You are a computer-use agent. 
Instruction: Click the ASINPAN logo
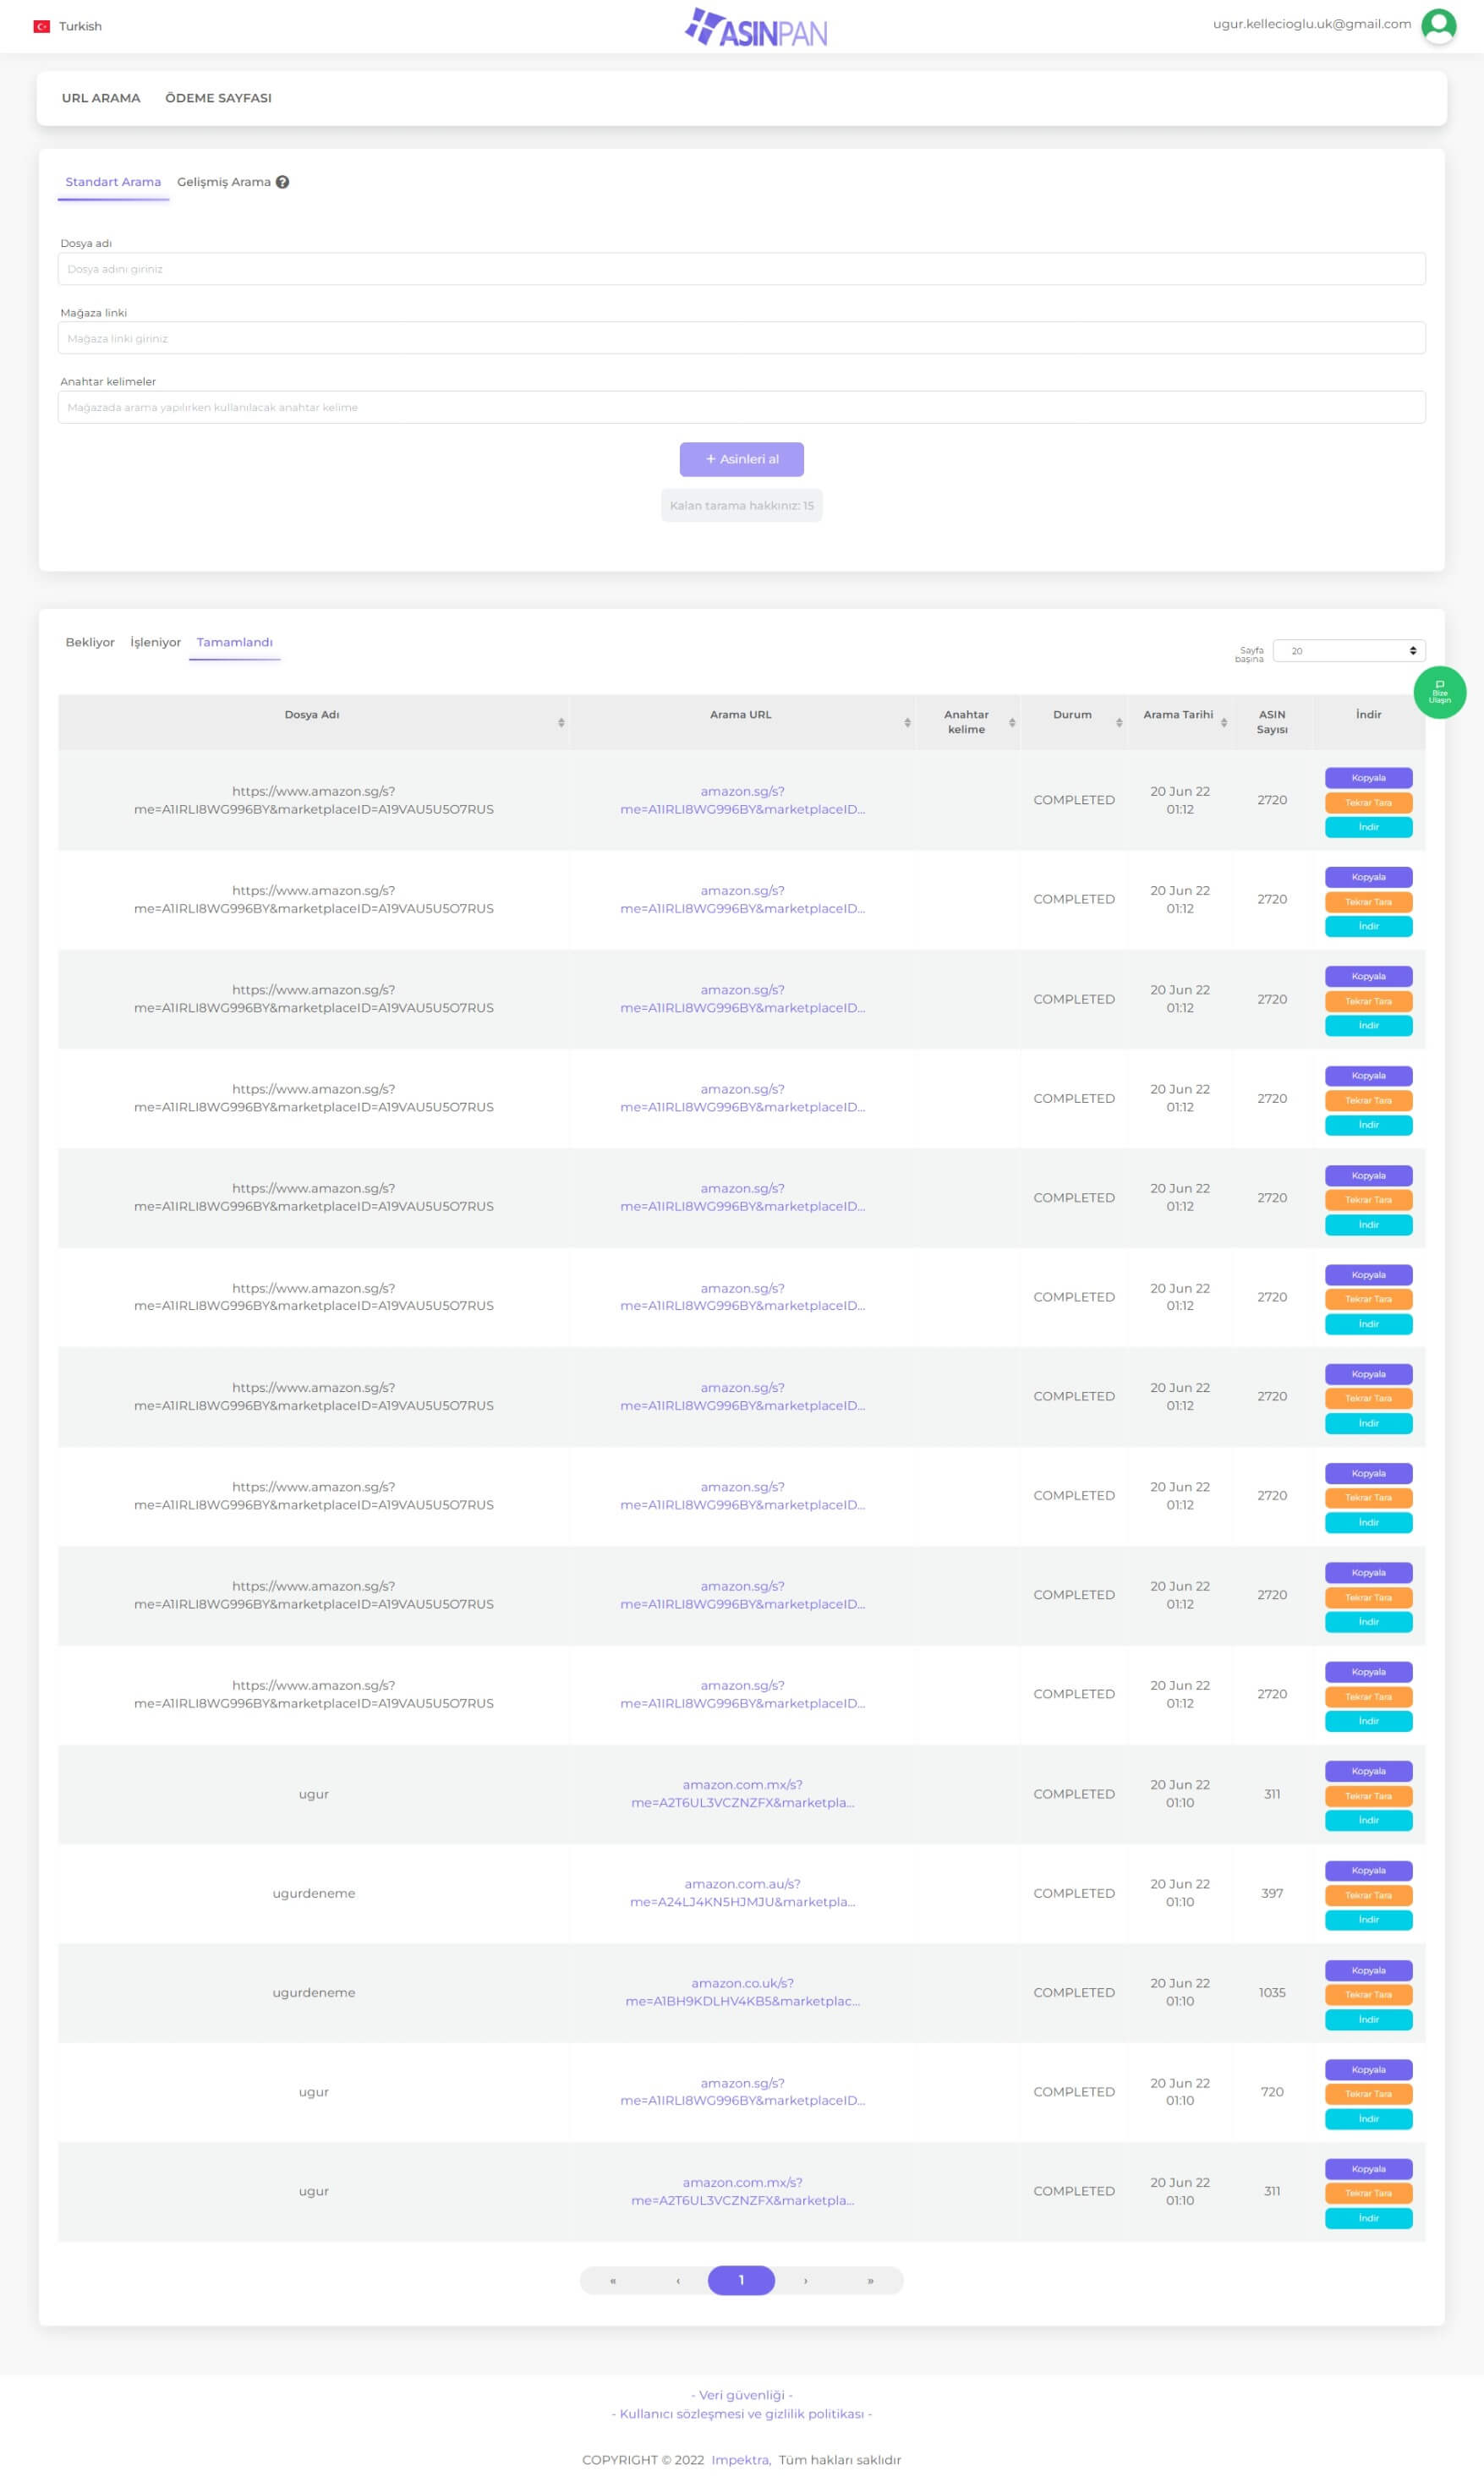click(756, 28)
